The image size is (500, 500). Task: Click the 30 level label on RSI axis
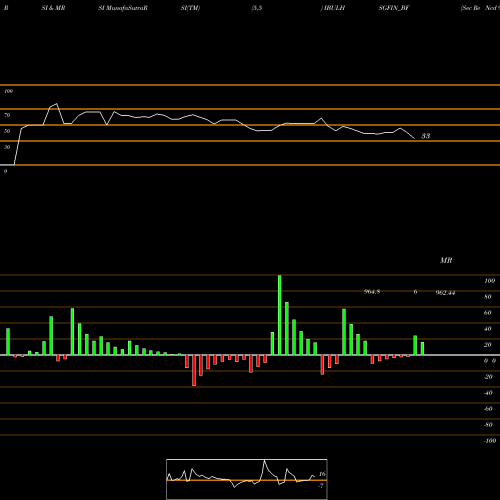7,147
